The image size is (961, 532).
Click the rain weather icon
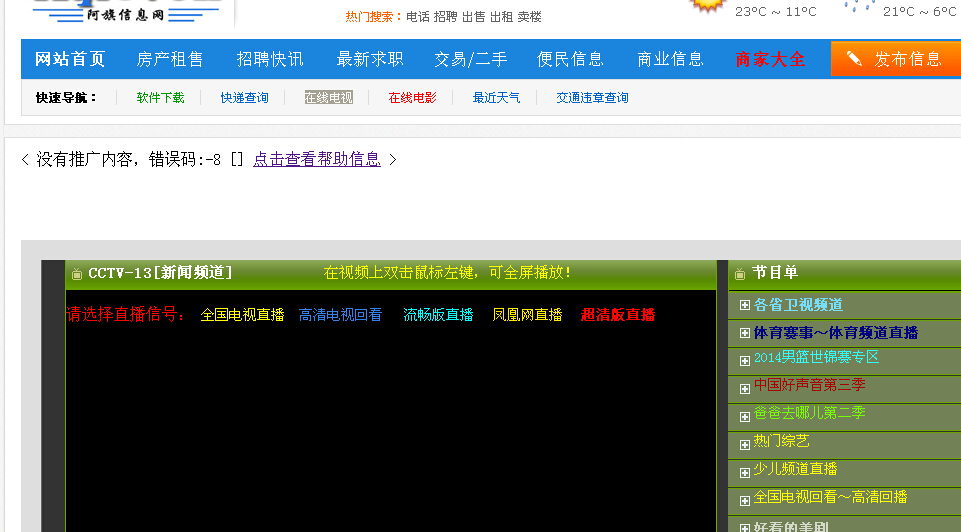pos(858,5)
